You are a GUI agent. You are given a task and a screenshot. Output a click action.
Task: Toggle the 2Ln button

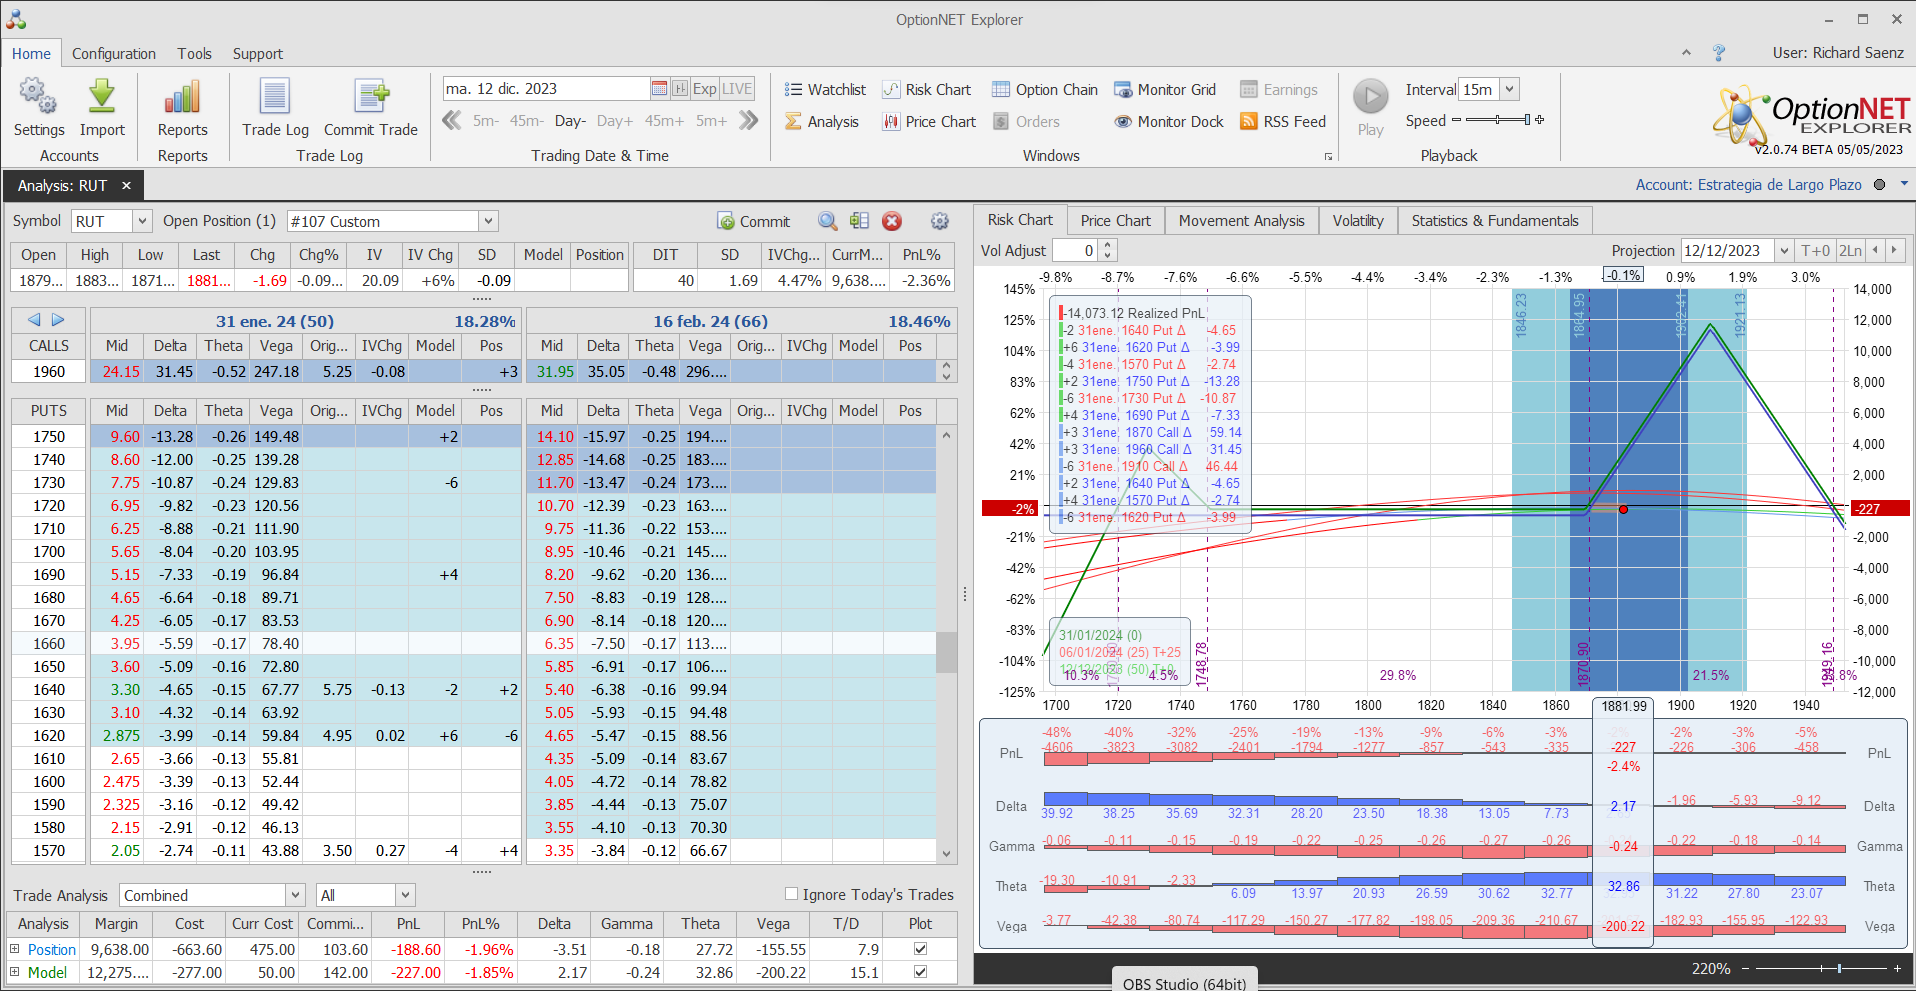coord(1851,251)
